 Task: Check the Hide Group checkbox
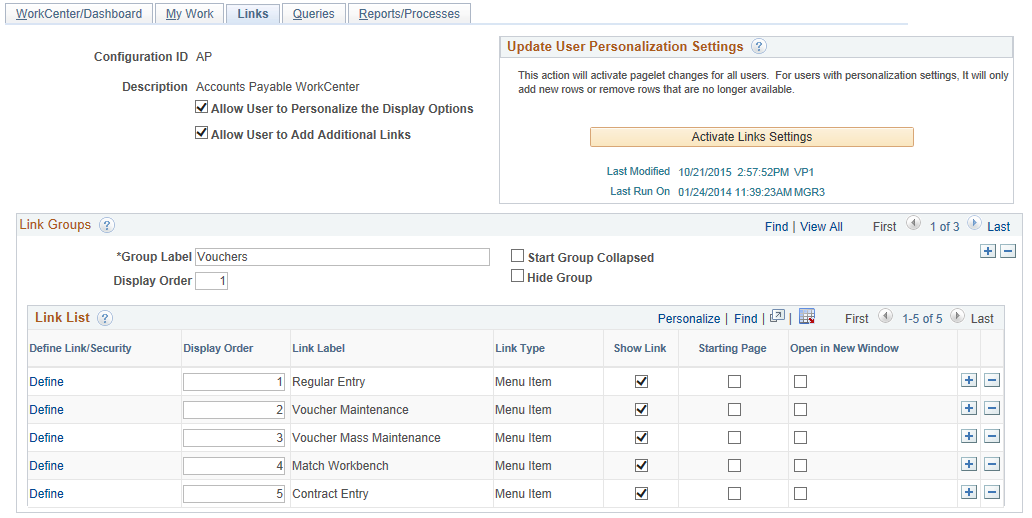518,277
